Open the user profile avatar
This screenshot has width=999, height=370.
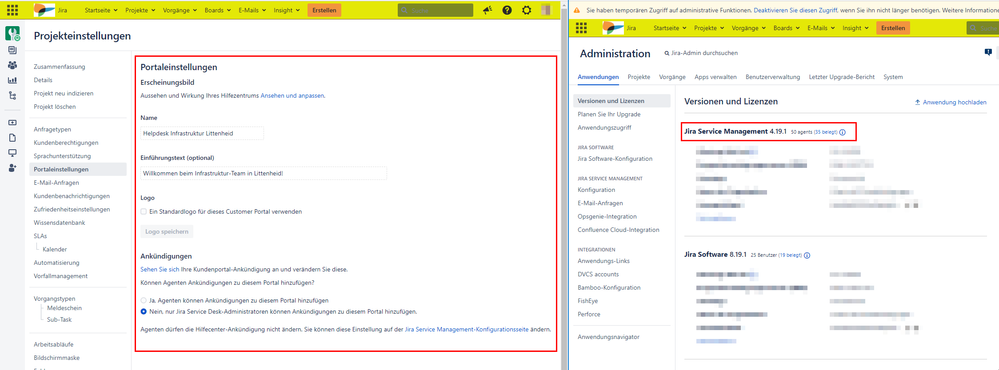[546, 10]
